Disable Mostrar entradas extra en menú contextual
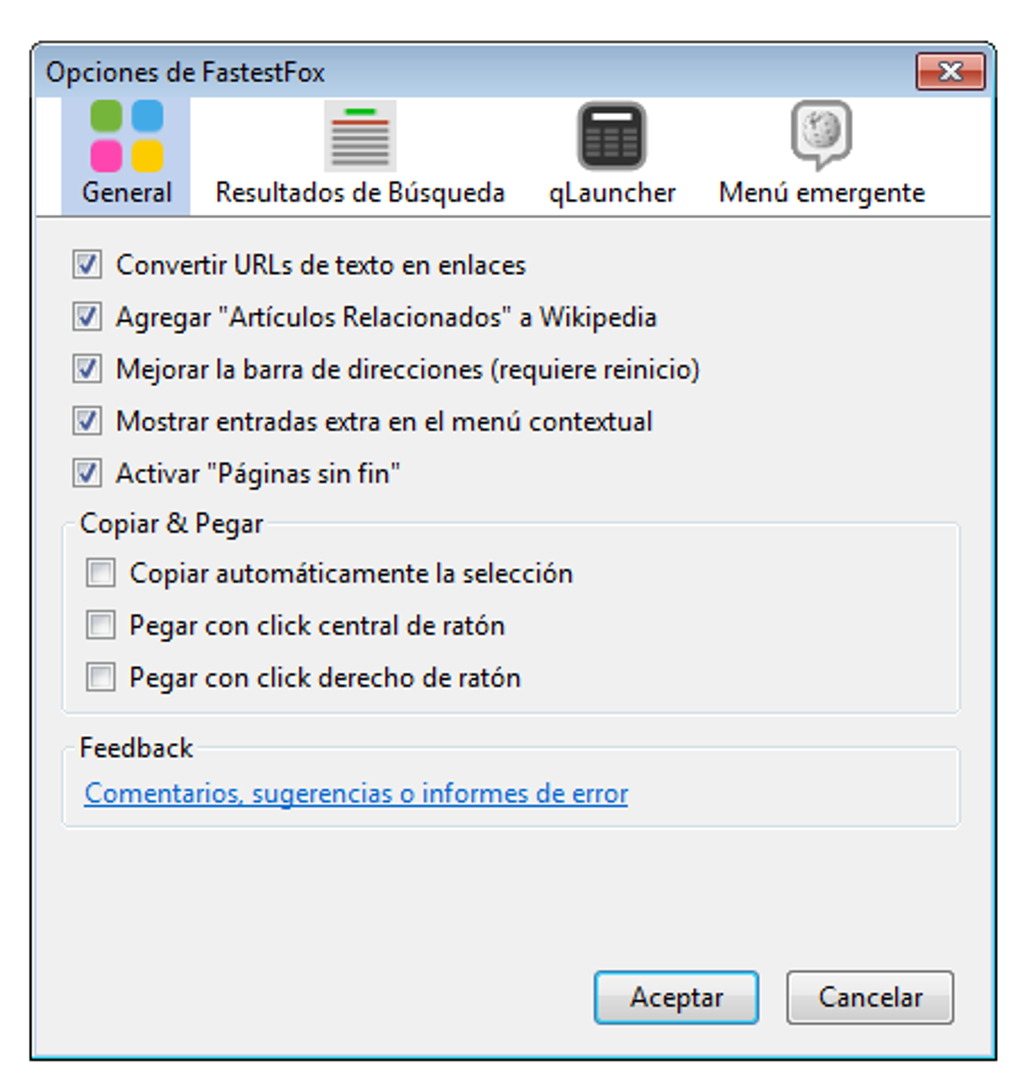This screenshot has height=1086, width=1020. click(x=88, y=421)
